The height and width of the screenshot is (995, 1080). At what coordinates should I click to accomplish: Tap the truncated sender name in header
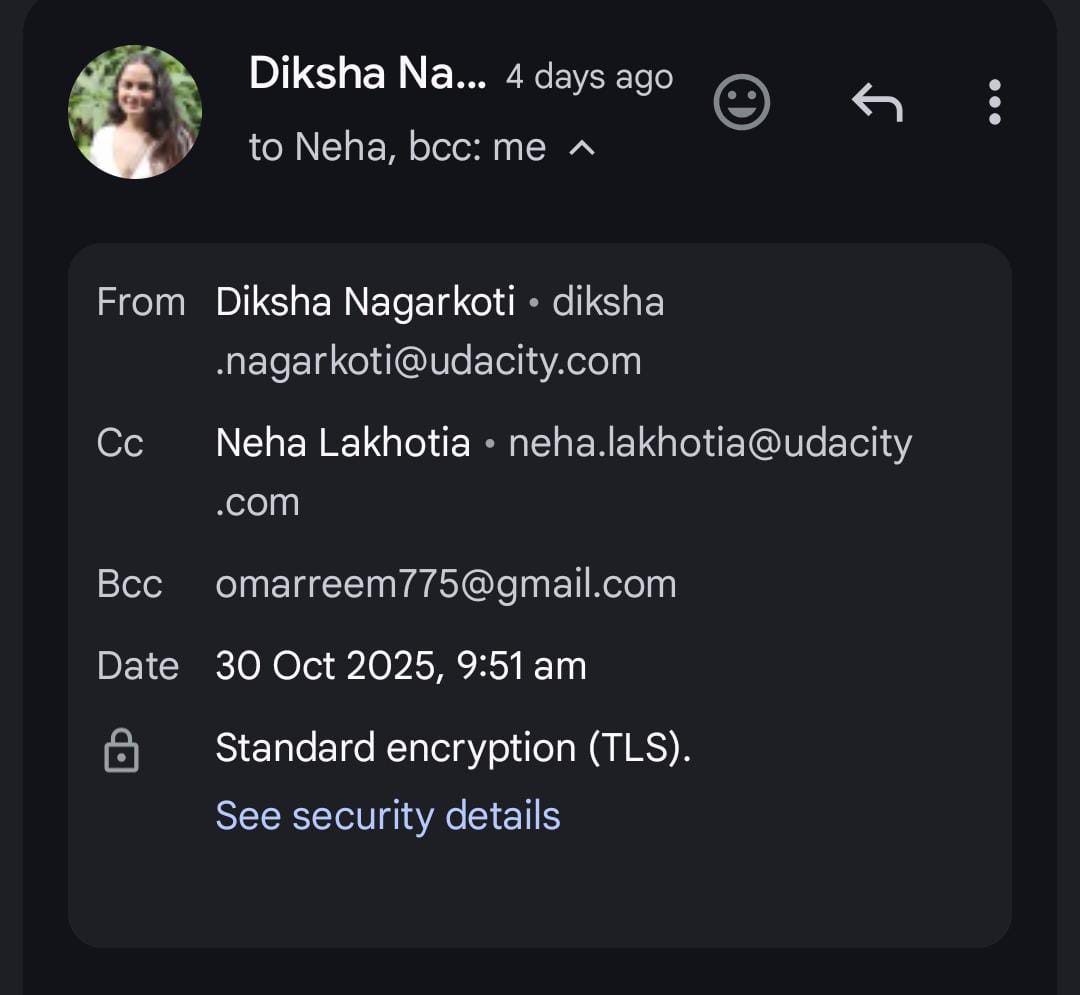click(367, 74)
